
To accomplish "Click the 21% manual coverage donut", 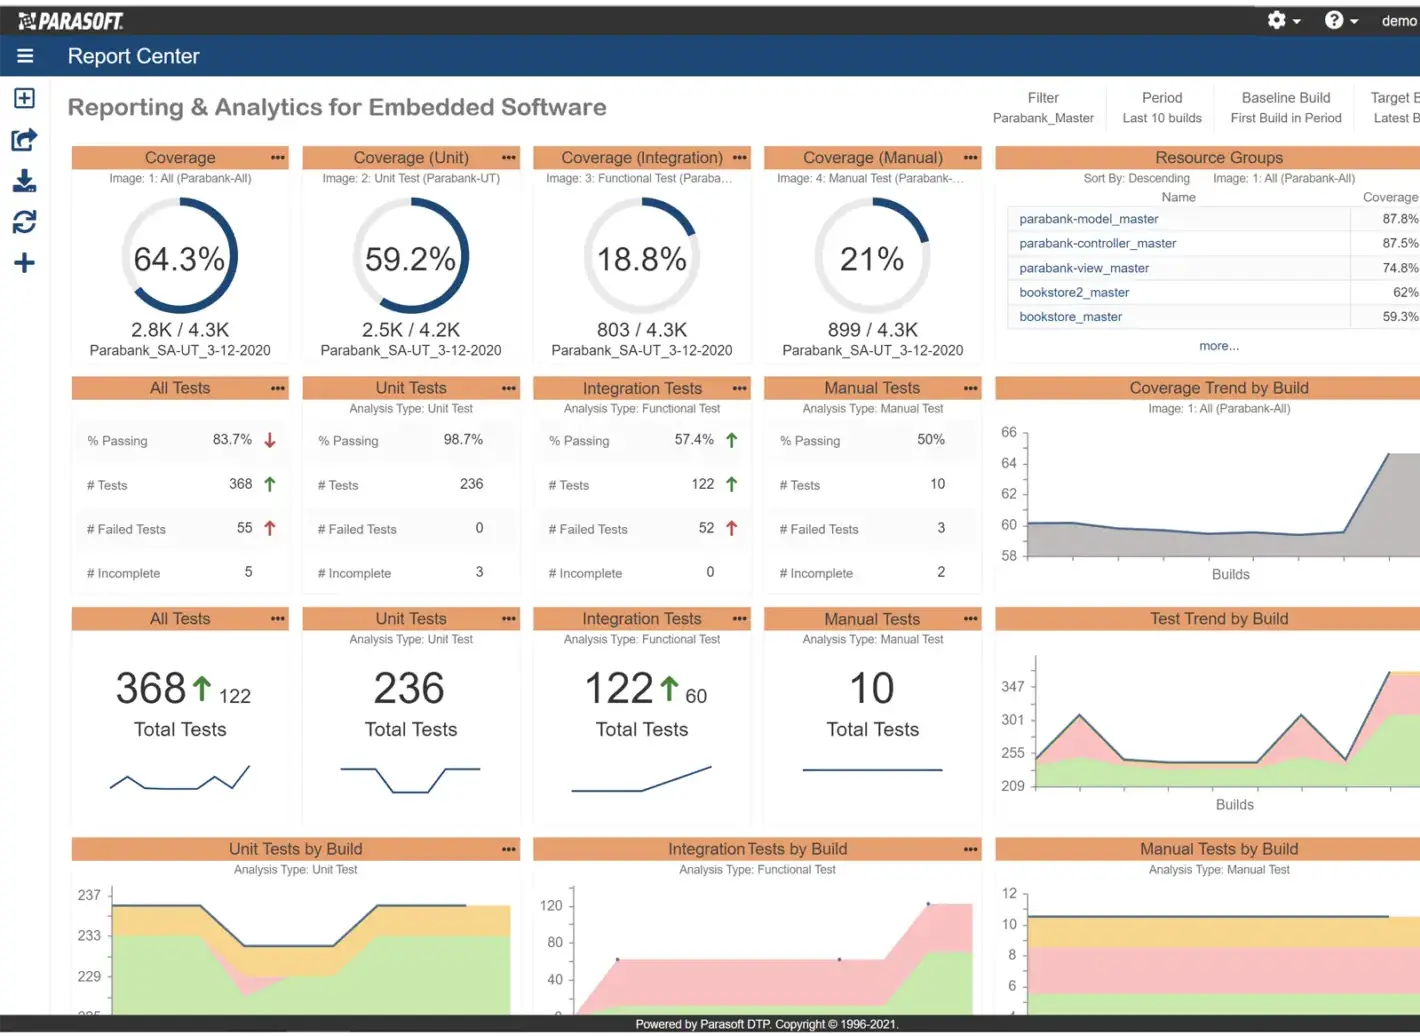I will [x=873, y=256].
